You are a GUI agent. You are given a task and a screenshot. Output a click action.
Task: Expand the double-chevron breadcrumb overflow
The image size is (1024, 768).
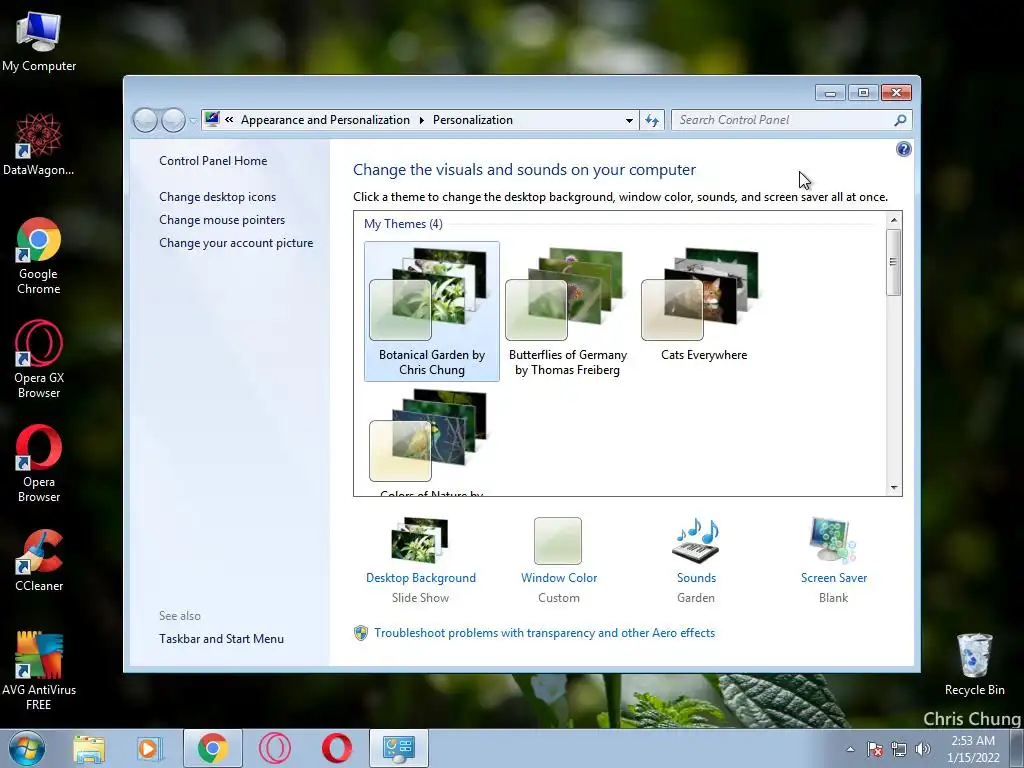click(229, 120)
